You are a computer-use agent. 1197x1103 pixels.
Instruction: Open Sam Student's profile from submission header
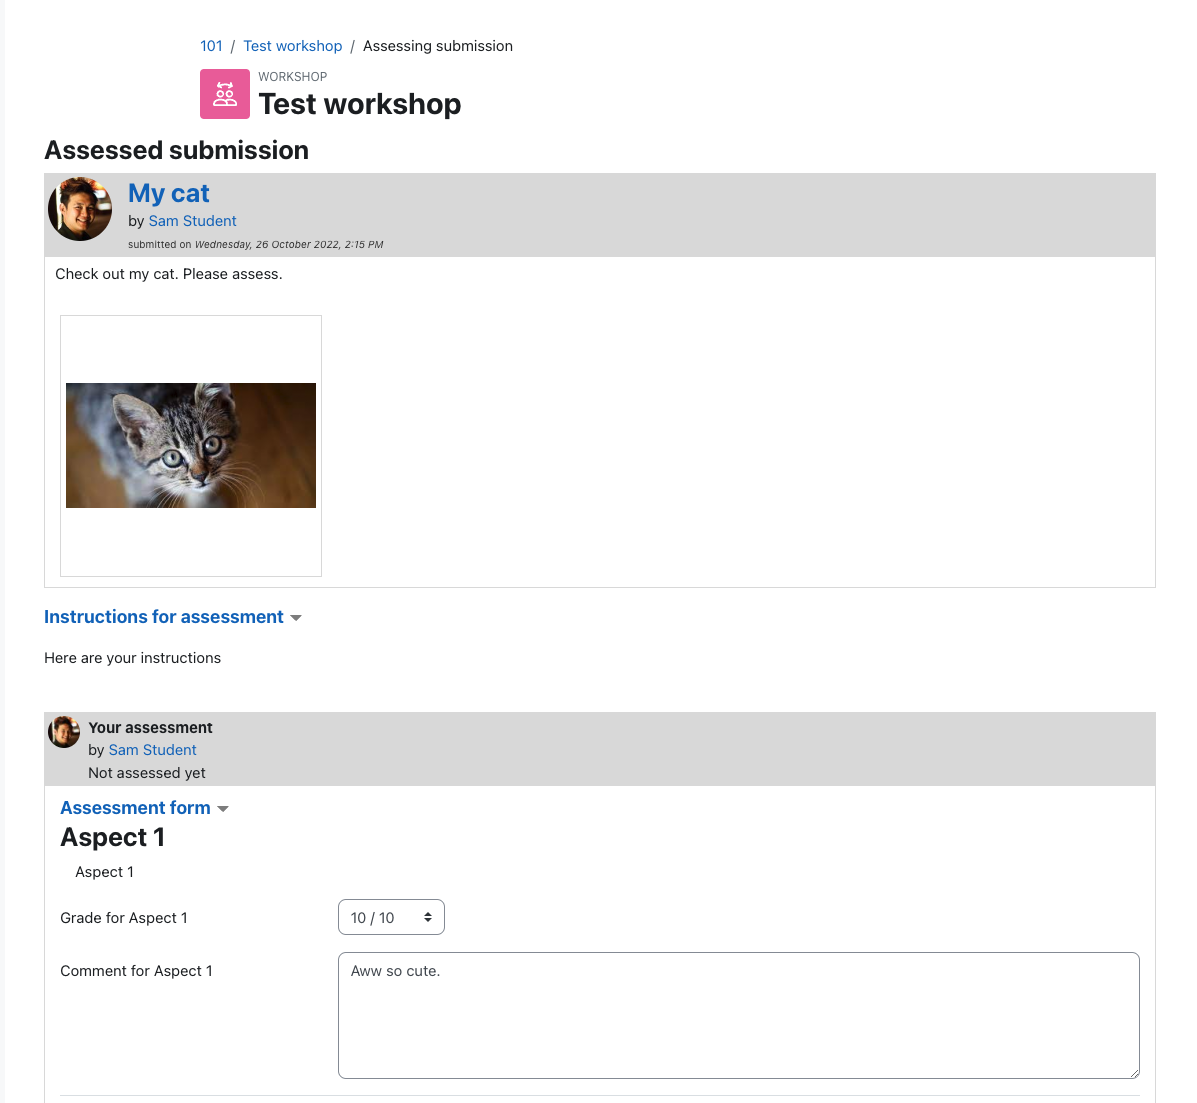coord(192,221)
